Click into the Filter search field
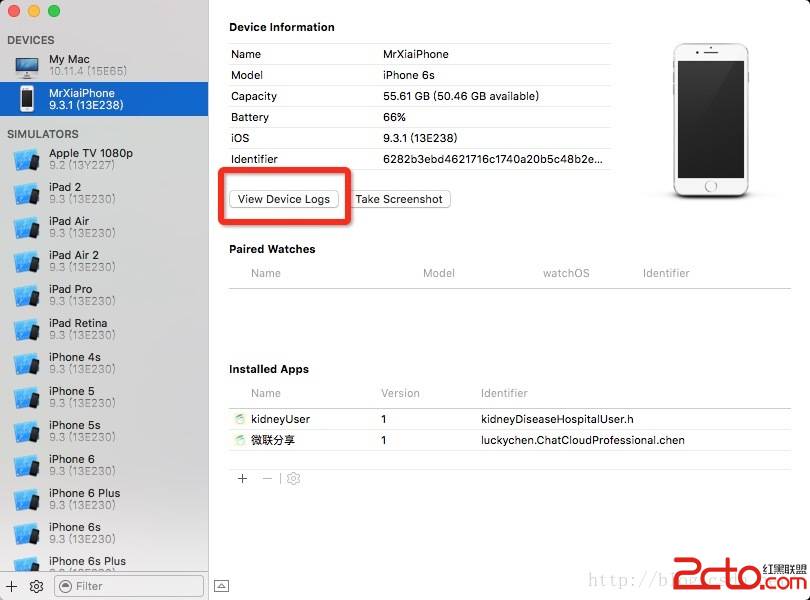Screen dimensions: 810x600 coord(129,586)
